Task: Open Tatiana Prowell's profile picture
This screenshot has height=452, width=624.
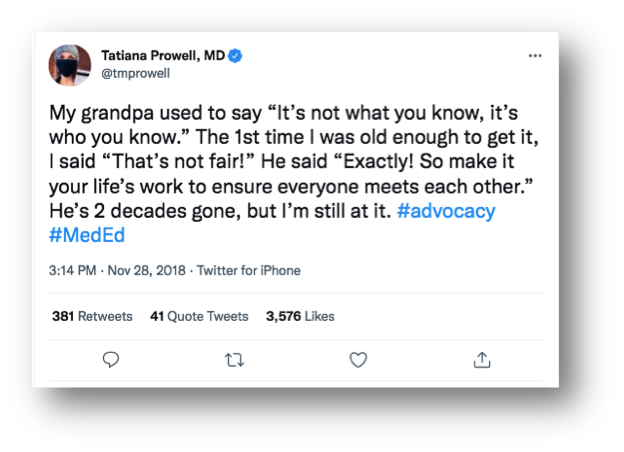Action: (70, 65)
